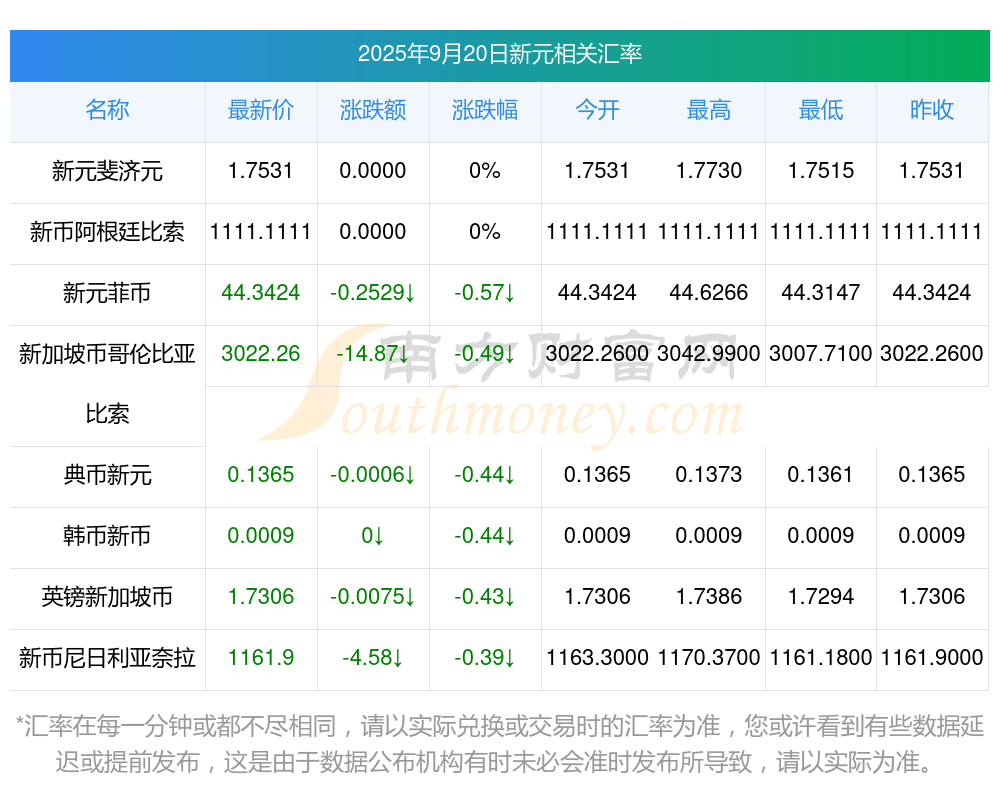Viewport: 1000px width, 793px height.
Task: Select the 新币尼日利亚奈拉 row name
Action: pos(107,657)
